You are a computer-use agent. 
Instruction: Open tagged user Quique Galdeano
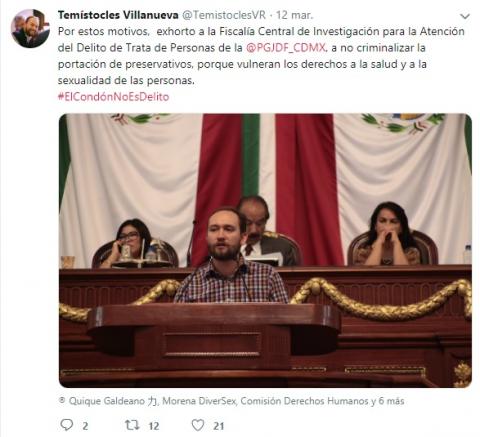(113, 401)
